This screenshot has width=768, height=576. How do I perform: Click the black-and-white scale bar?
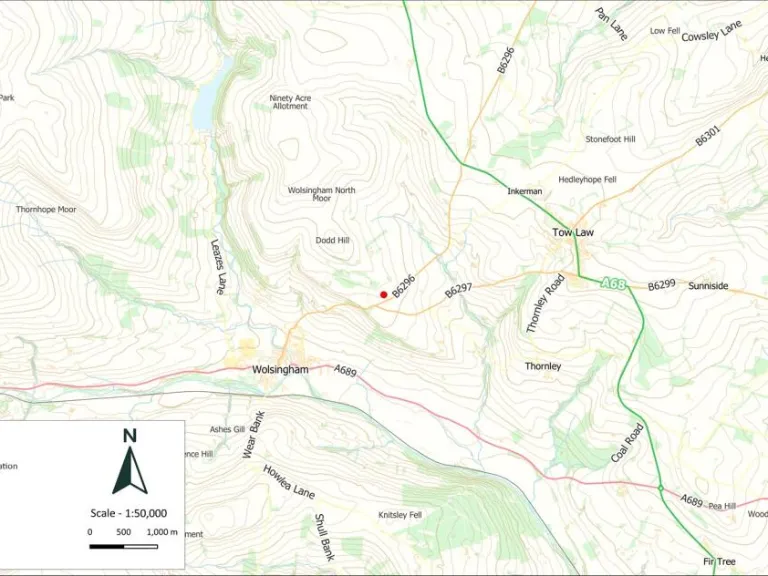coord(123,546)
